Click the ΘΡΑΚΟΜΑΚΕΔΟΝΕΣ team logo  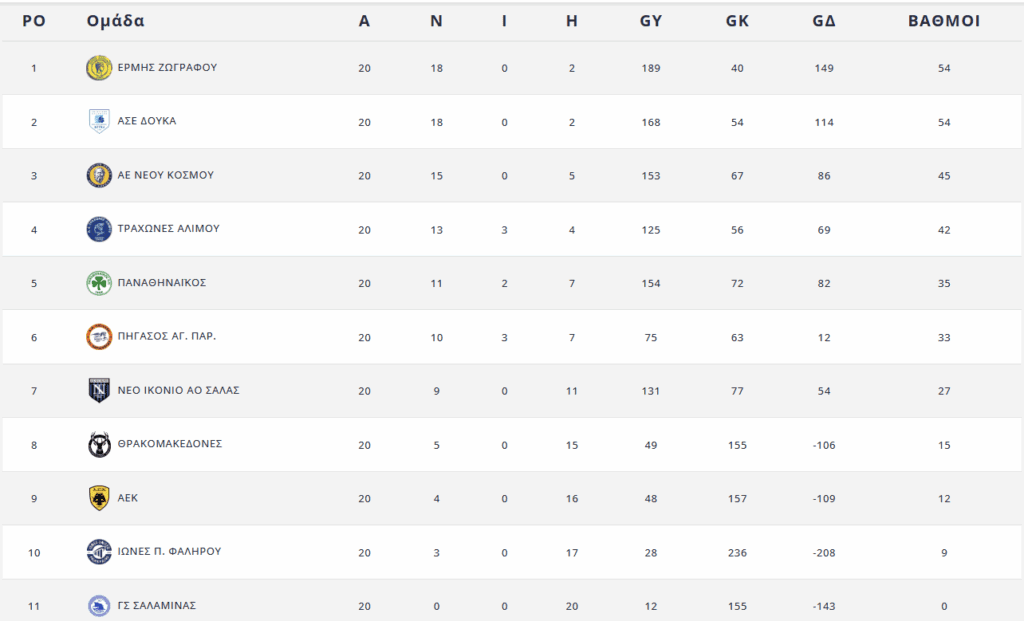(99, 444)
